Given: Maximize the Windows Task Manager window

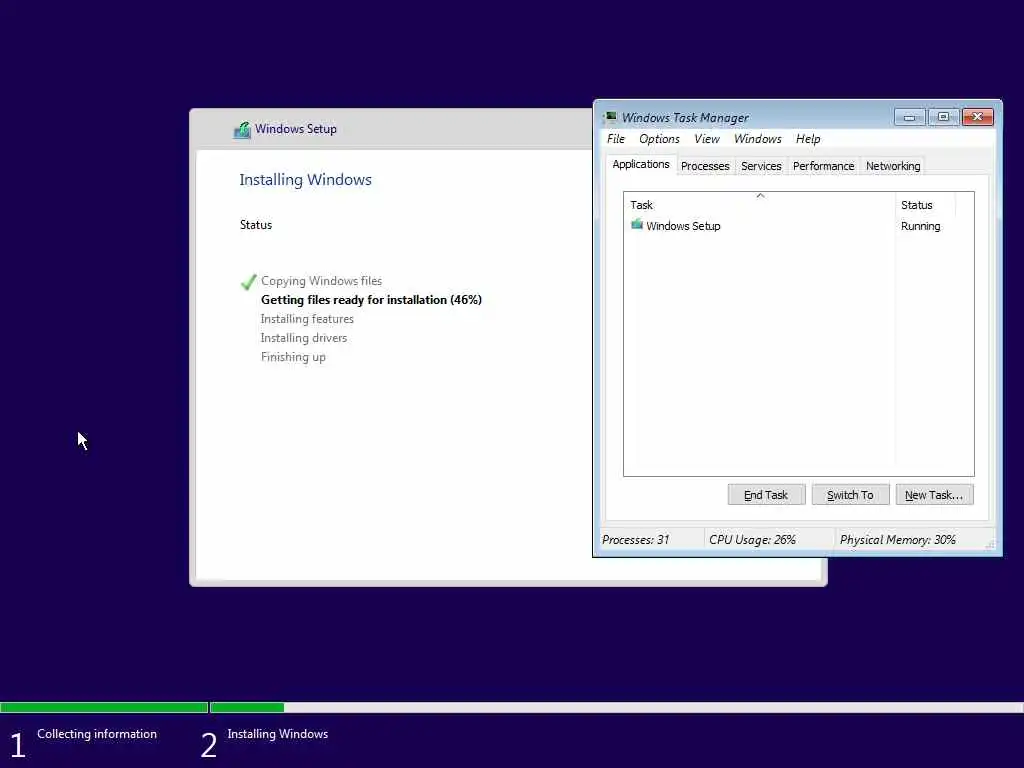Looking at the screenshot, I should pos(943,117).
